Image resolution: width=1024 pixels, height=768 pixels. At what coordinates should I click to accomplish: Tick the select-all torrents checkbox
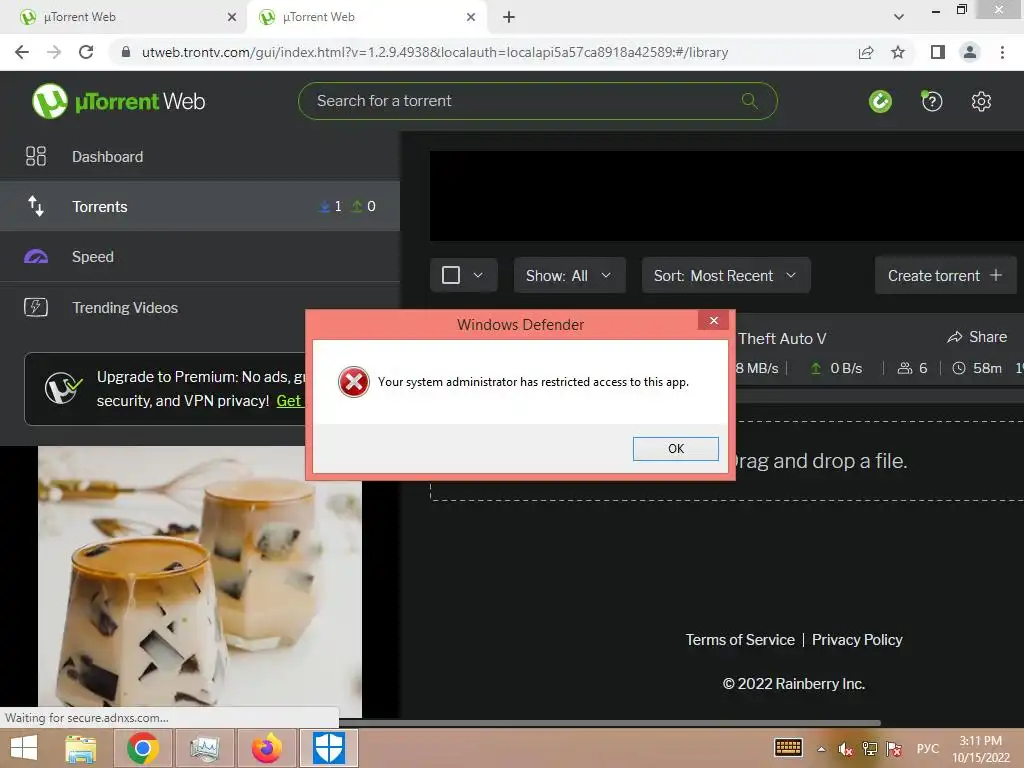(451, 275)
